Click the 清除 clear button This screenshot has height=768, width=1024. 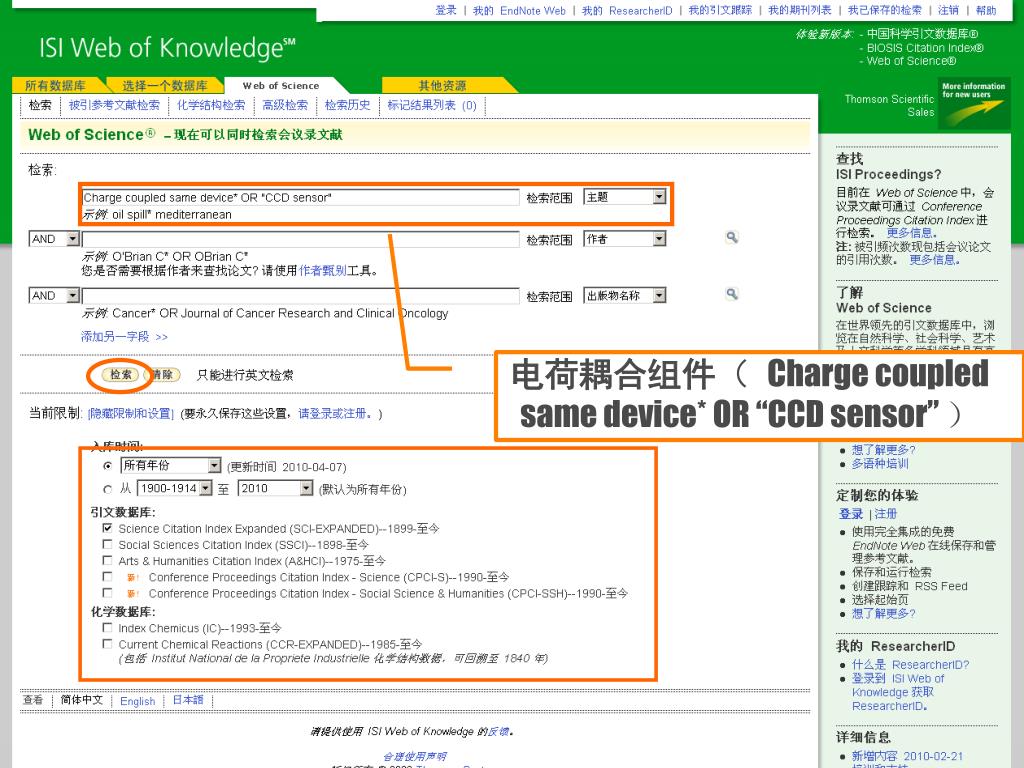pos(163,375)
